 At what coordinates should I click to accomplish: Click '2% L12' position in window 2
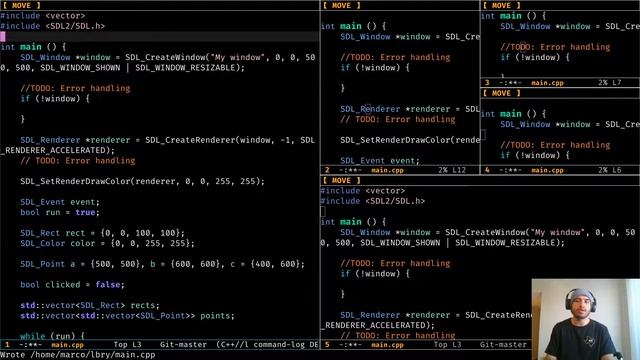[x=452, y=170]
